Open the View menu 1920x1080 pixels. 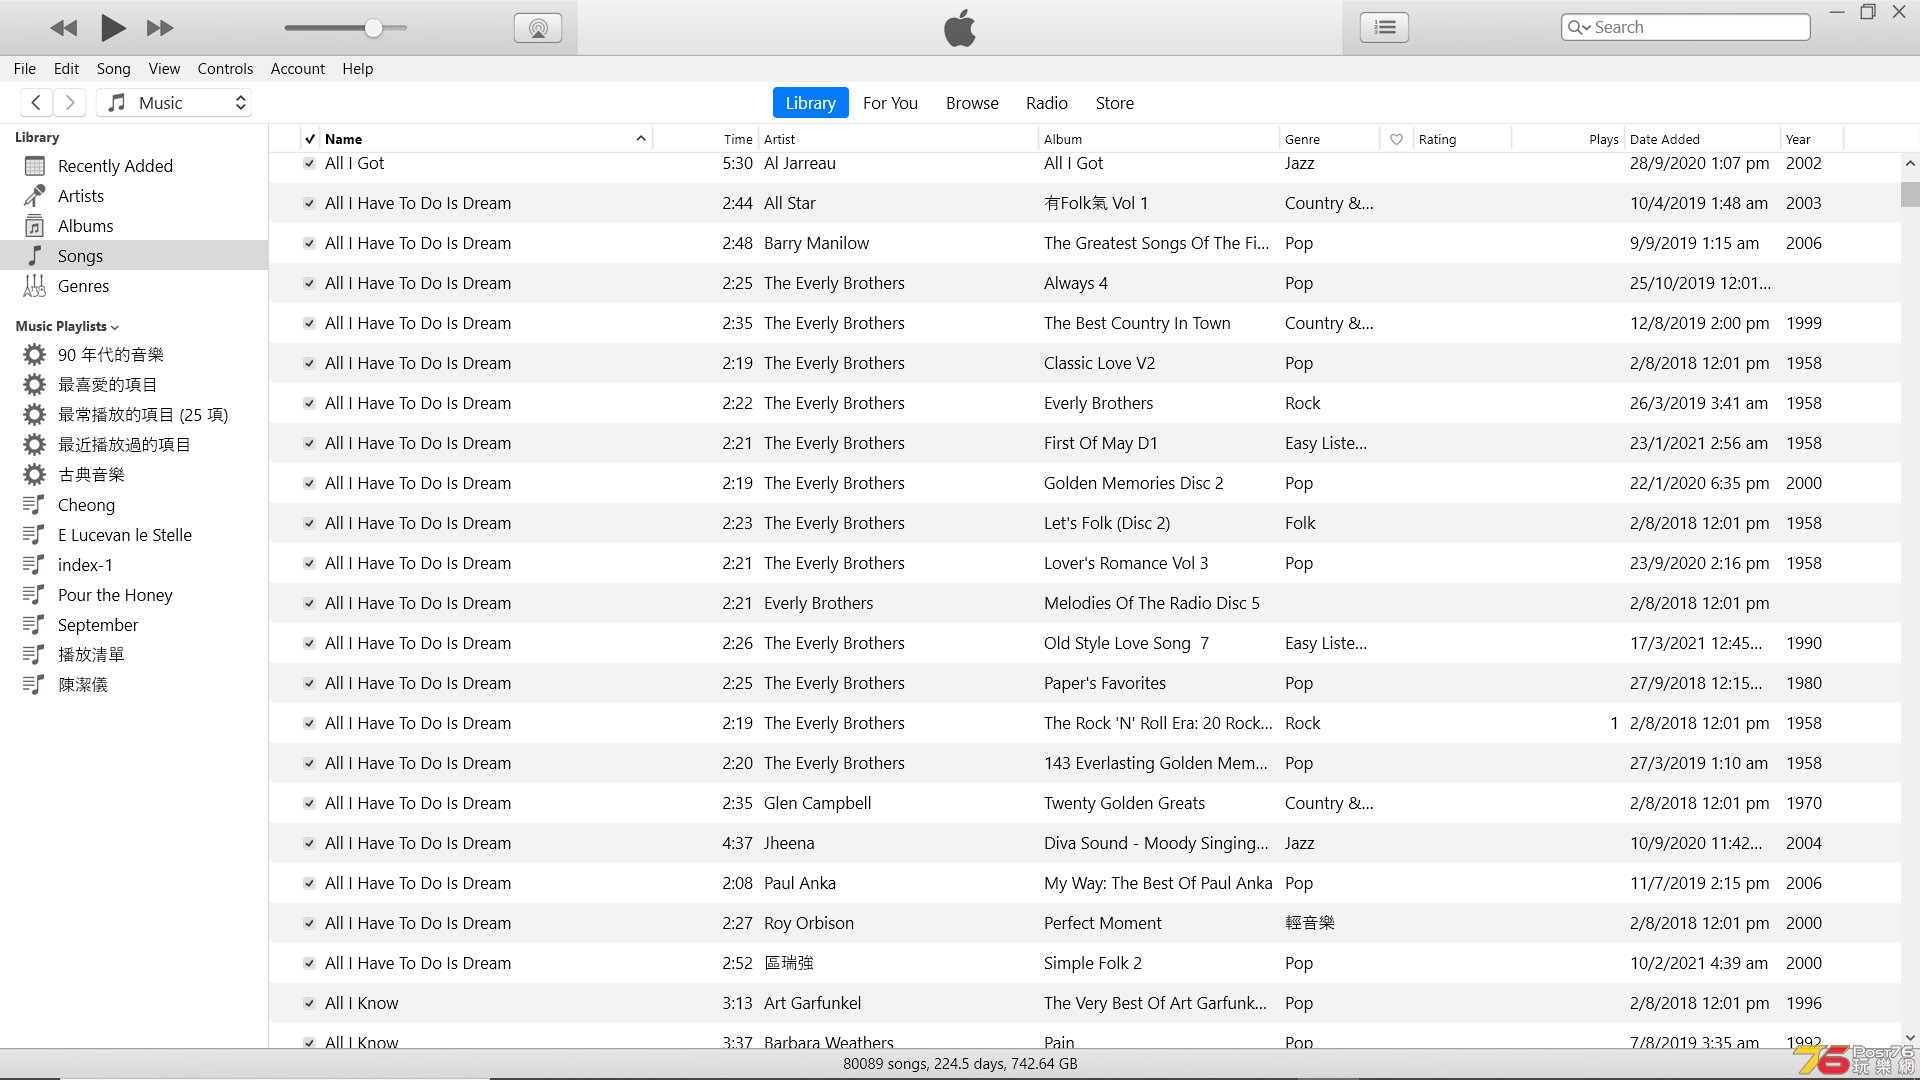[x=164, y=68]
